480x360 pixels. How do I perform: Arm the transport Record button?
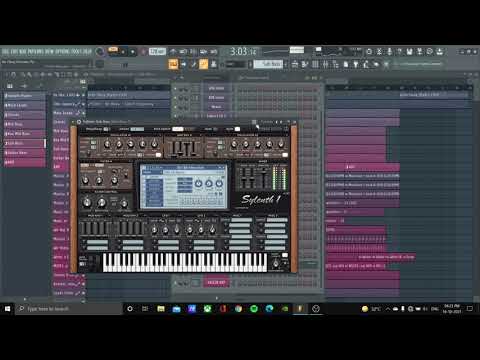click(x=143, y=52)
